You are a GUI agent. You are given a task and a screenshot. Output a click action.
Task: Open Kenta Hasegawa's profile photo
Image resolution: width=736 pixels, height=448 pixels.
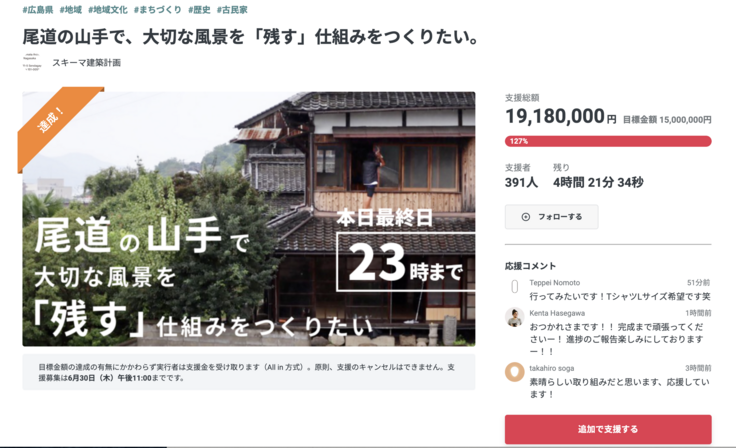pyautogui.click(x=514, y=317)
